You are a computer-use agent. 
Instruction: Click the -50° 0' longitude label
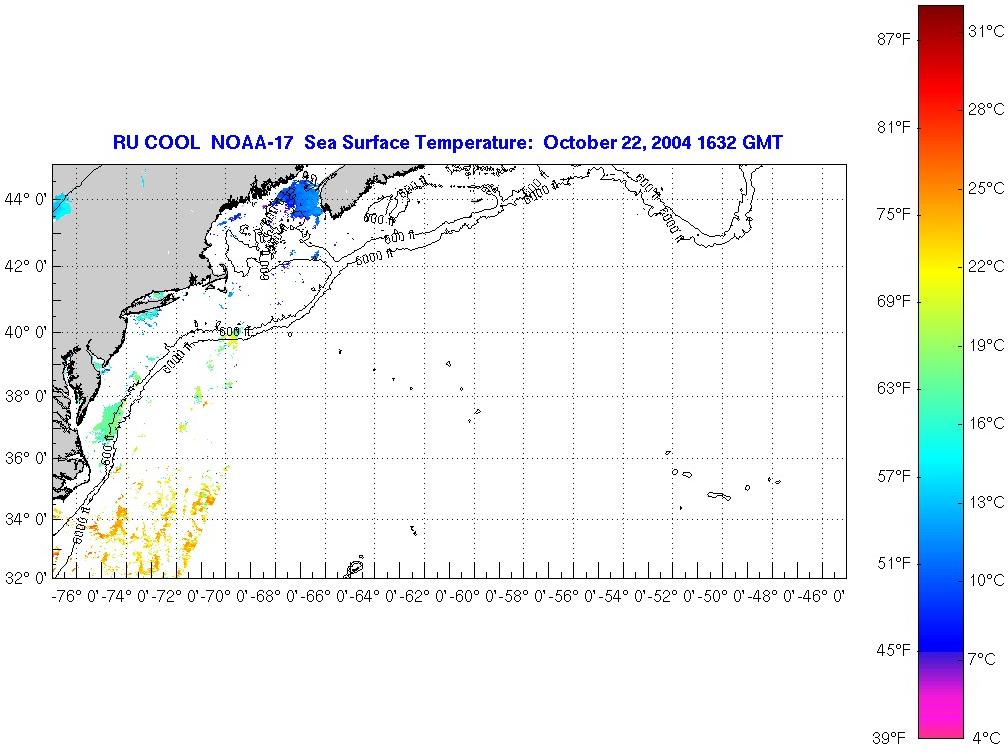tap(721, 597)
